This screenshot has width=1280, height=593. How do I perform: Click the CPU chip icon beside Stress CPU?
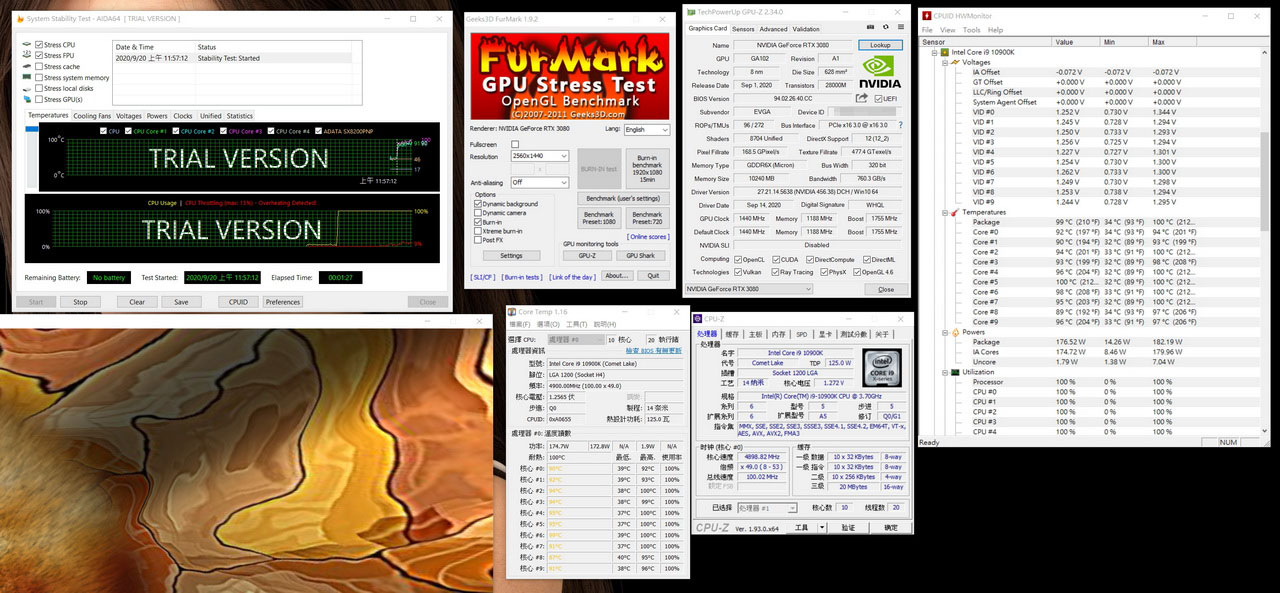(x=26, y=45)
